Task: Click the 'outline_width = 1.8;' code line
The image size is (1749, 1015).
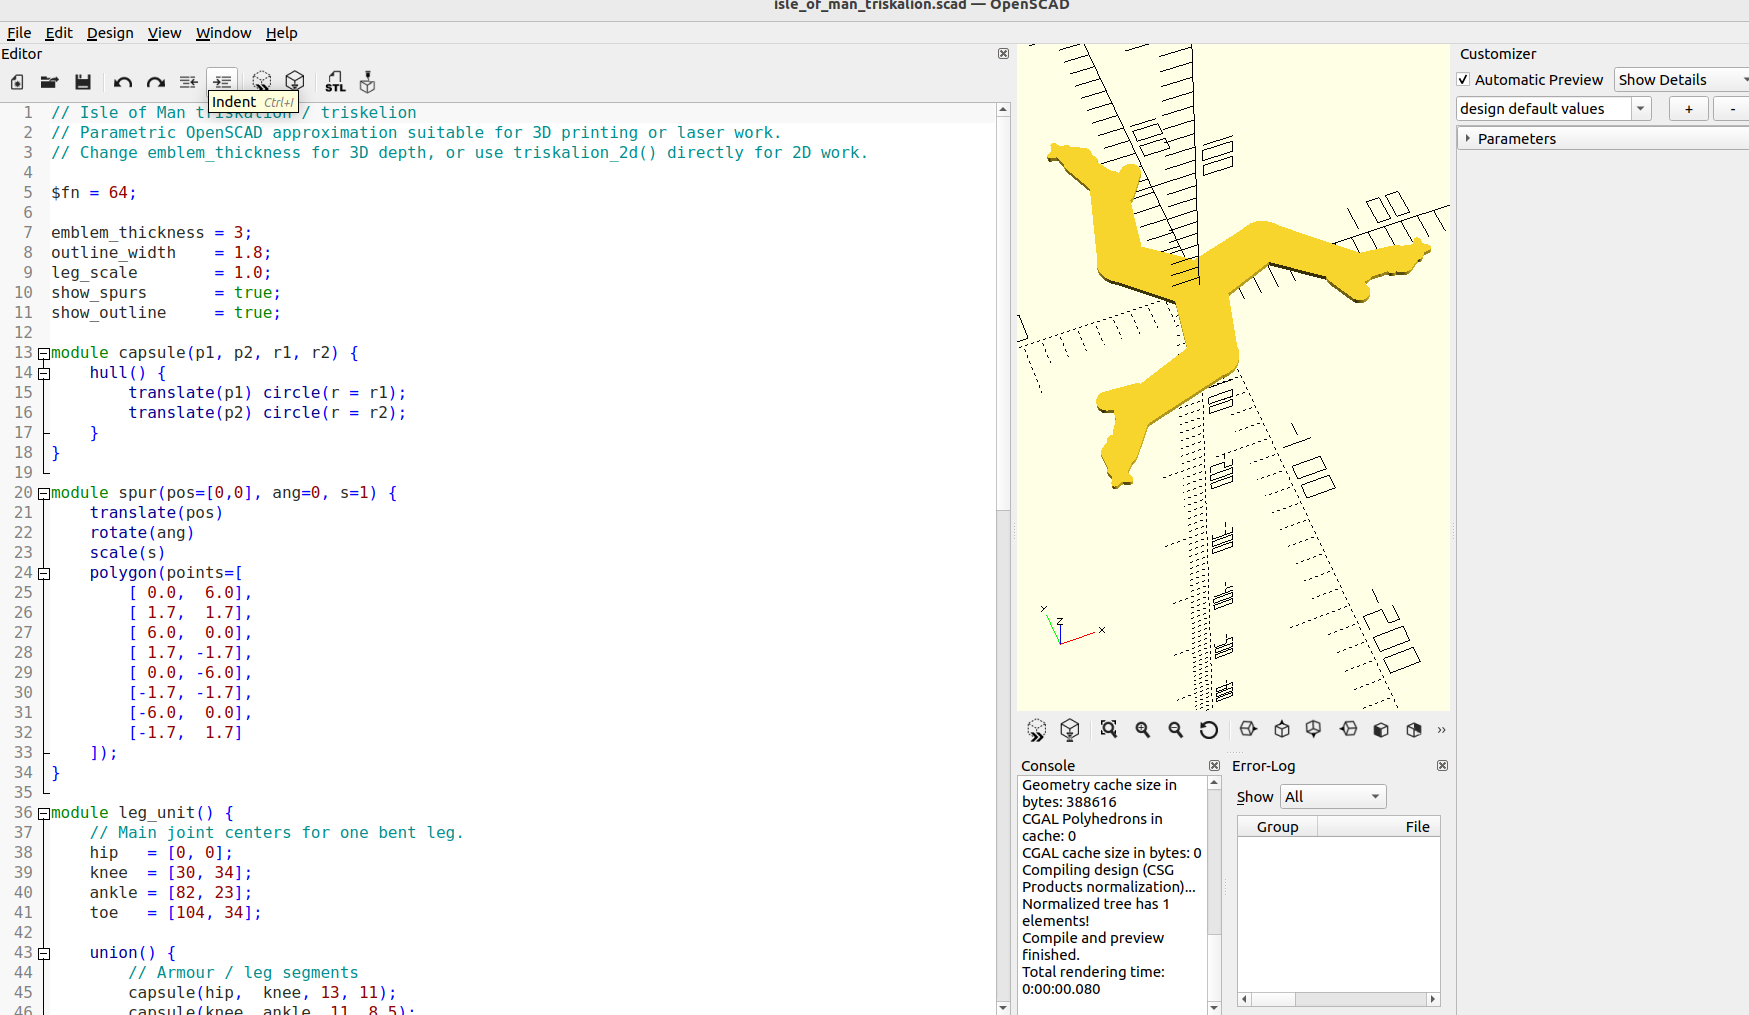Action: coord(161,253)
